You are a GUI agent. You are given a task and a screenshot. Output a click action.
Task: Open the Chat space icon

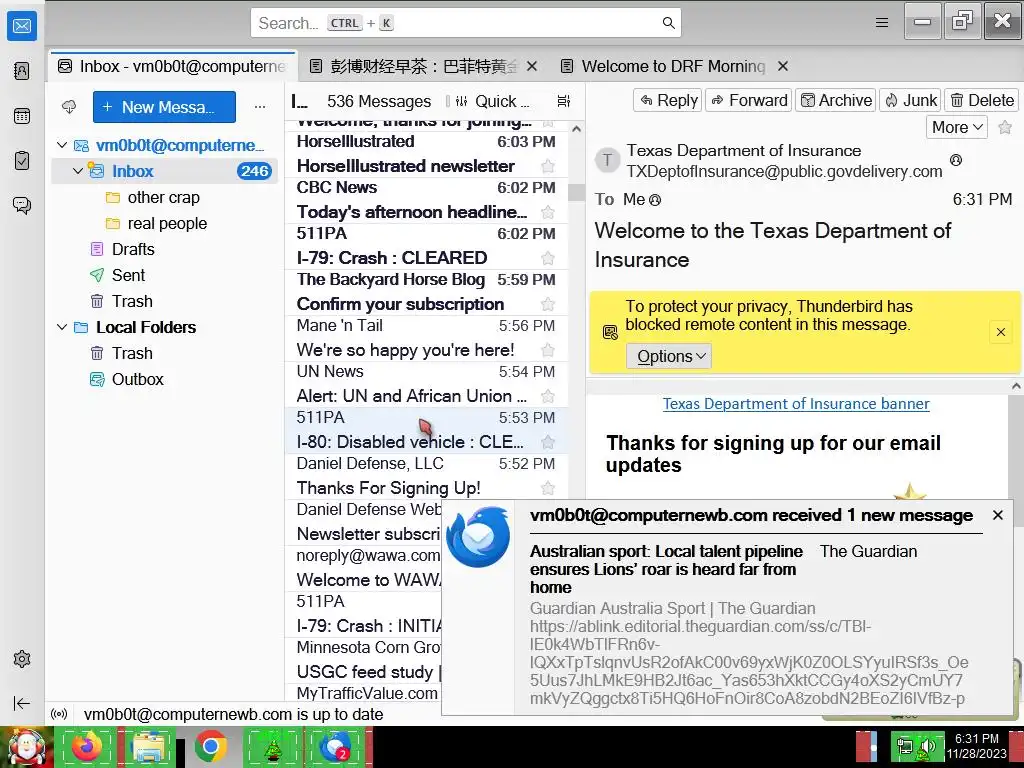[22, 205]
